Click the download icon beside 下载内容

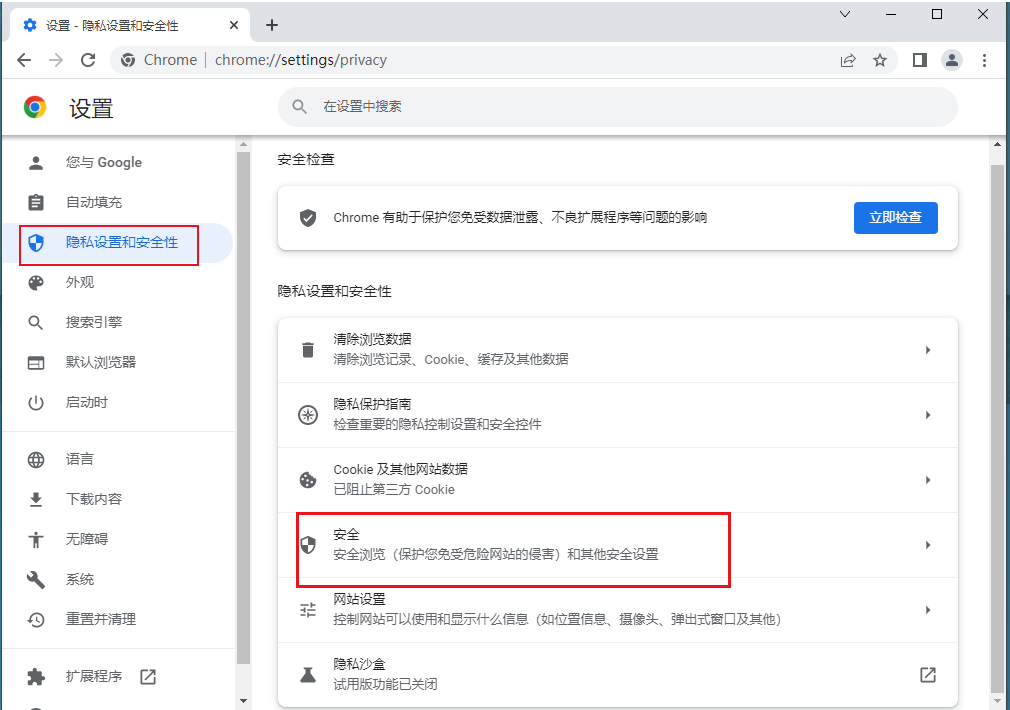(x=36, y=500)
